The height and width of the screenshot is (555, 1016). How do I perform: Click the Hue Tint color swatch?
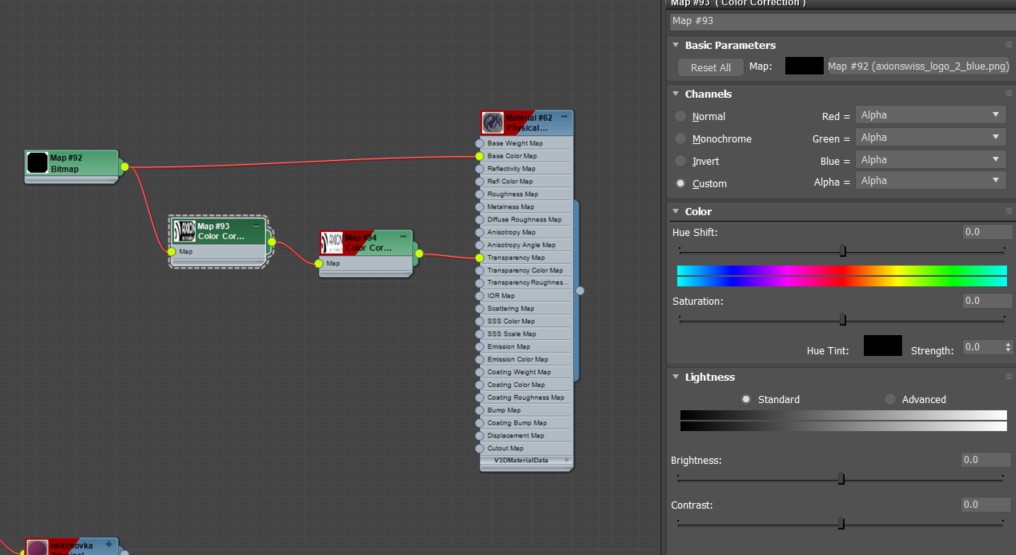[883, 346]
